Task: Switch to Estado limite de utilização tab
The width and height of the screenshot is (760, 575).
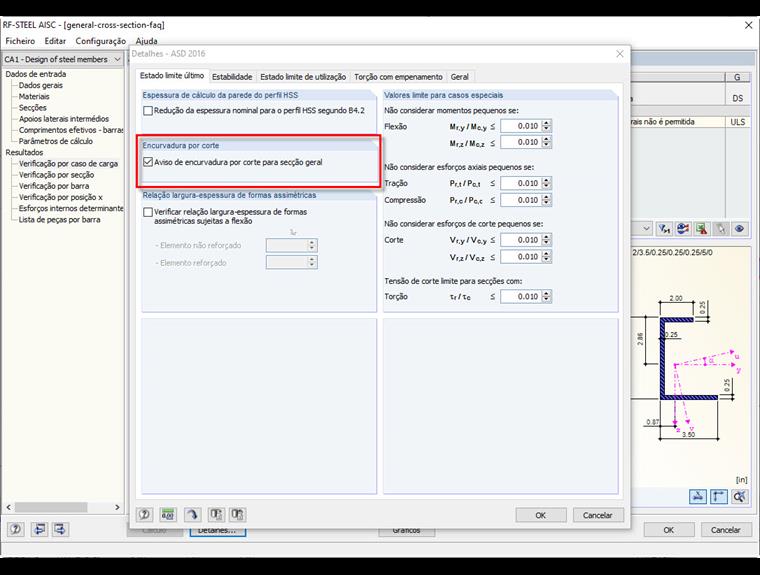Action: [x=303, y=77]
